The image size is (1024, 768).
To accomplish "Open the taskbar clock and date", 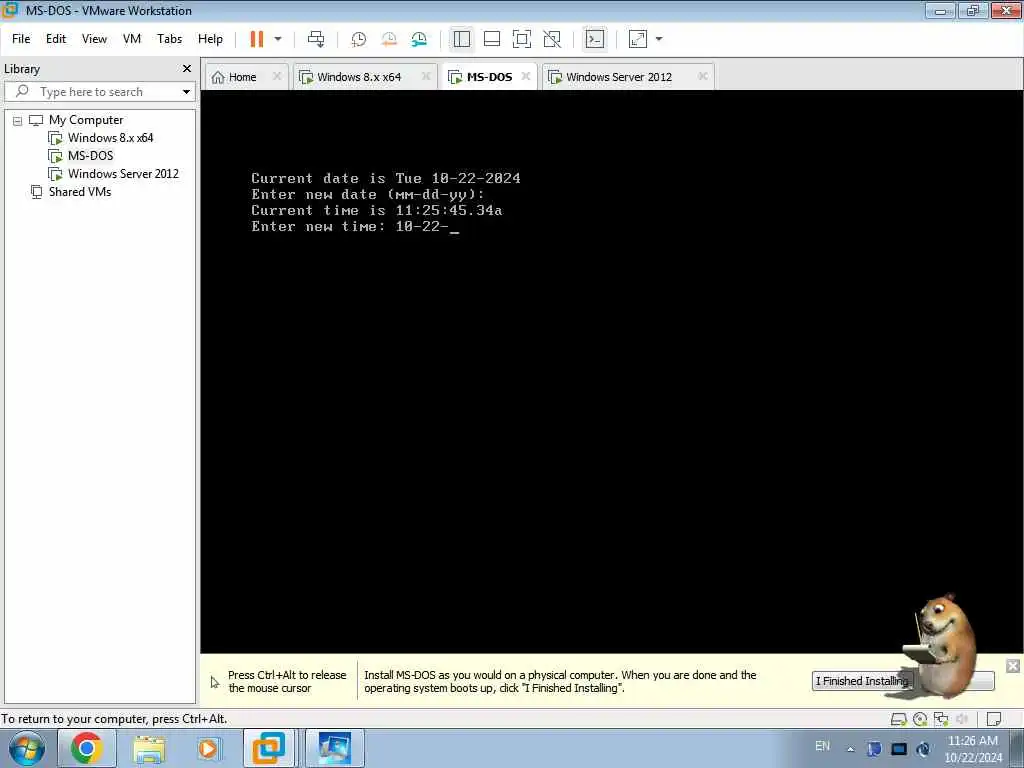I will tap(973, 749).
